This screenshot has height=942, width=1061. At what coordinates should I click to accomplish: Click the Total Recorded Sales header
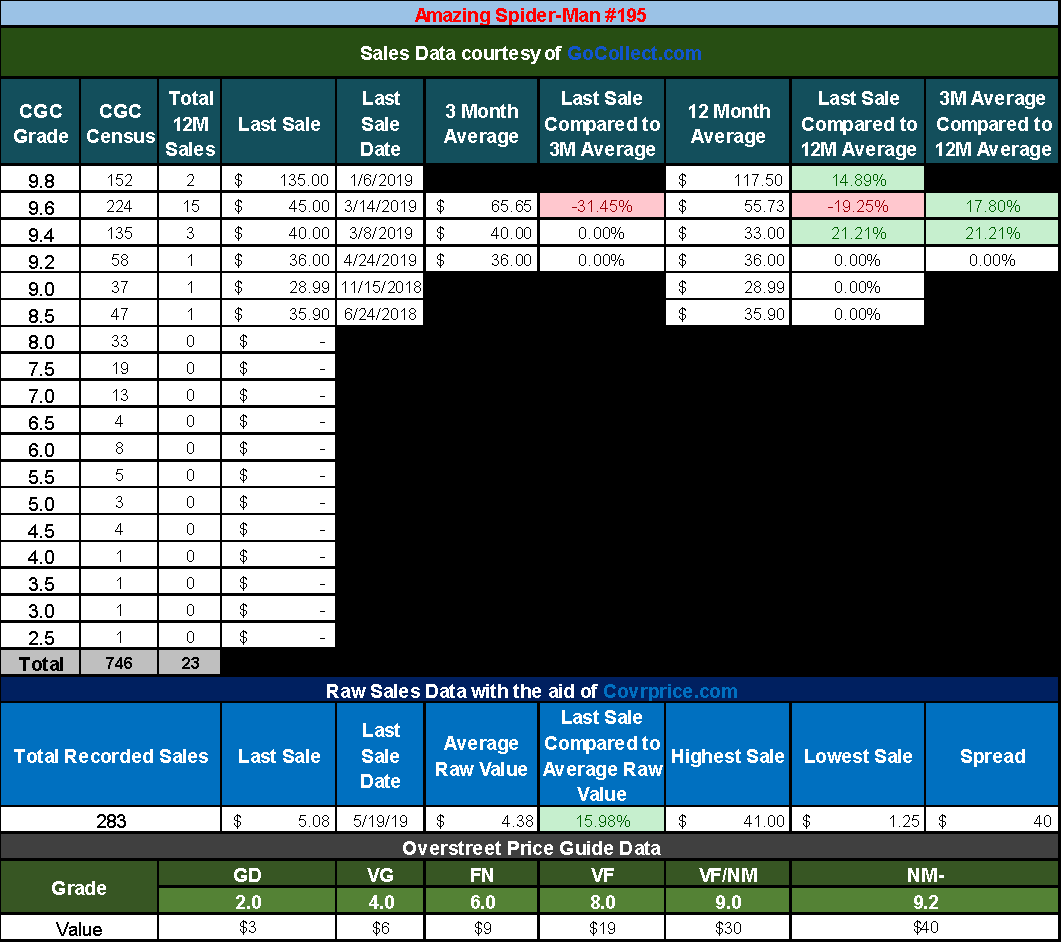coord(111,755)
